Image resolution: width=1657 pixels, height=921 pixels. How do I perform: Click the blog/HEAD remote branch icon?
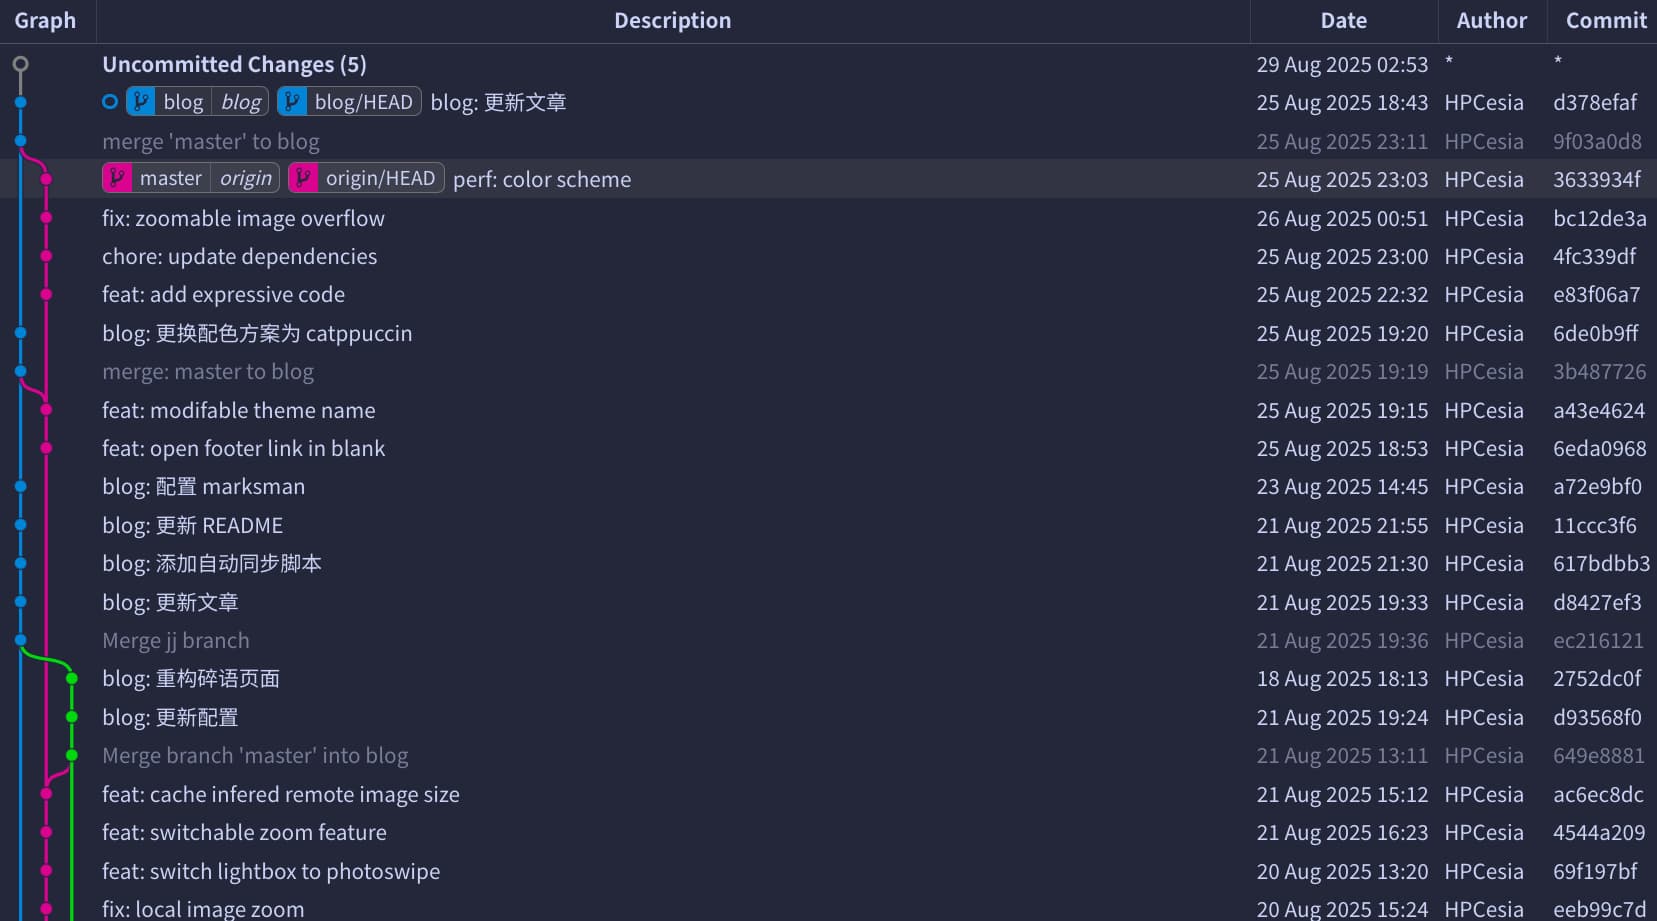(292, 102)
